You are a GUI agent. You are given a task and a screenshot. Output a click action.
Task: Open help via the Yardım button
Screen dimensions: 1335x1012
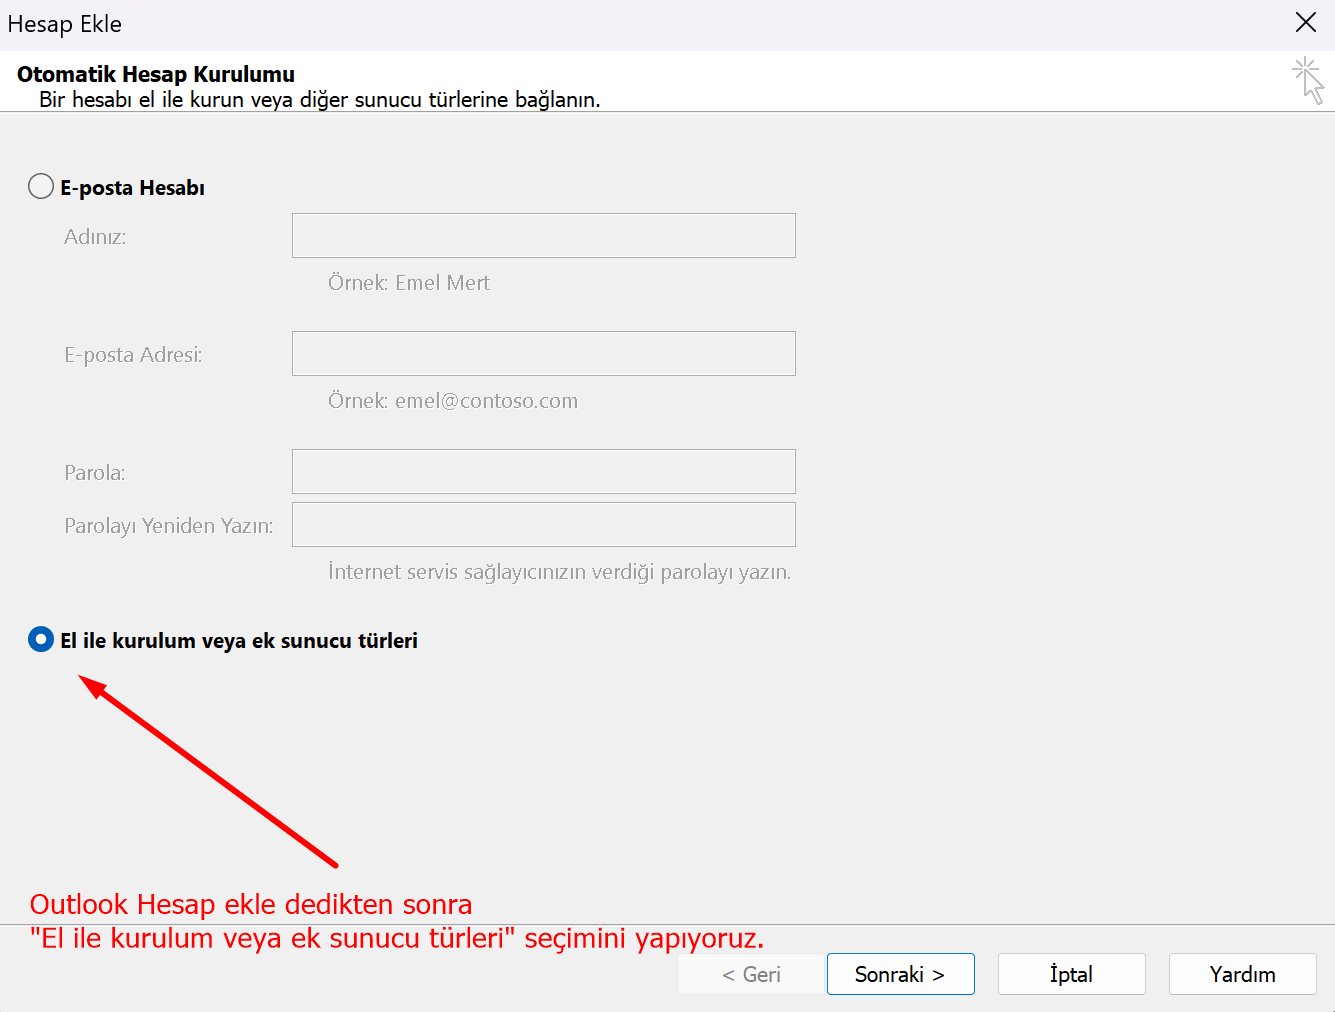[1242, 973]
